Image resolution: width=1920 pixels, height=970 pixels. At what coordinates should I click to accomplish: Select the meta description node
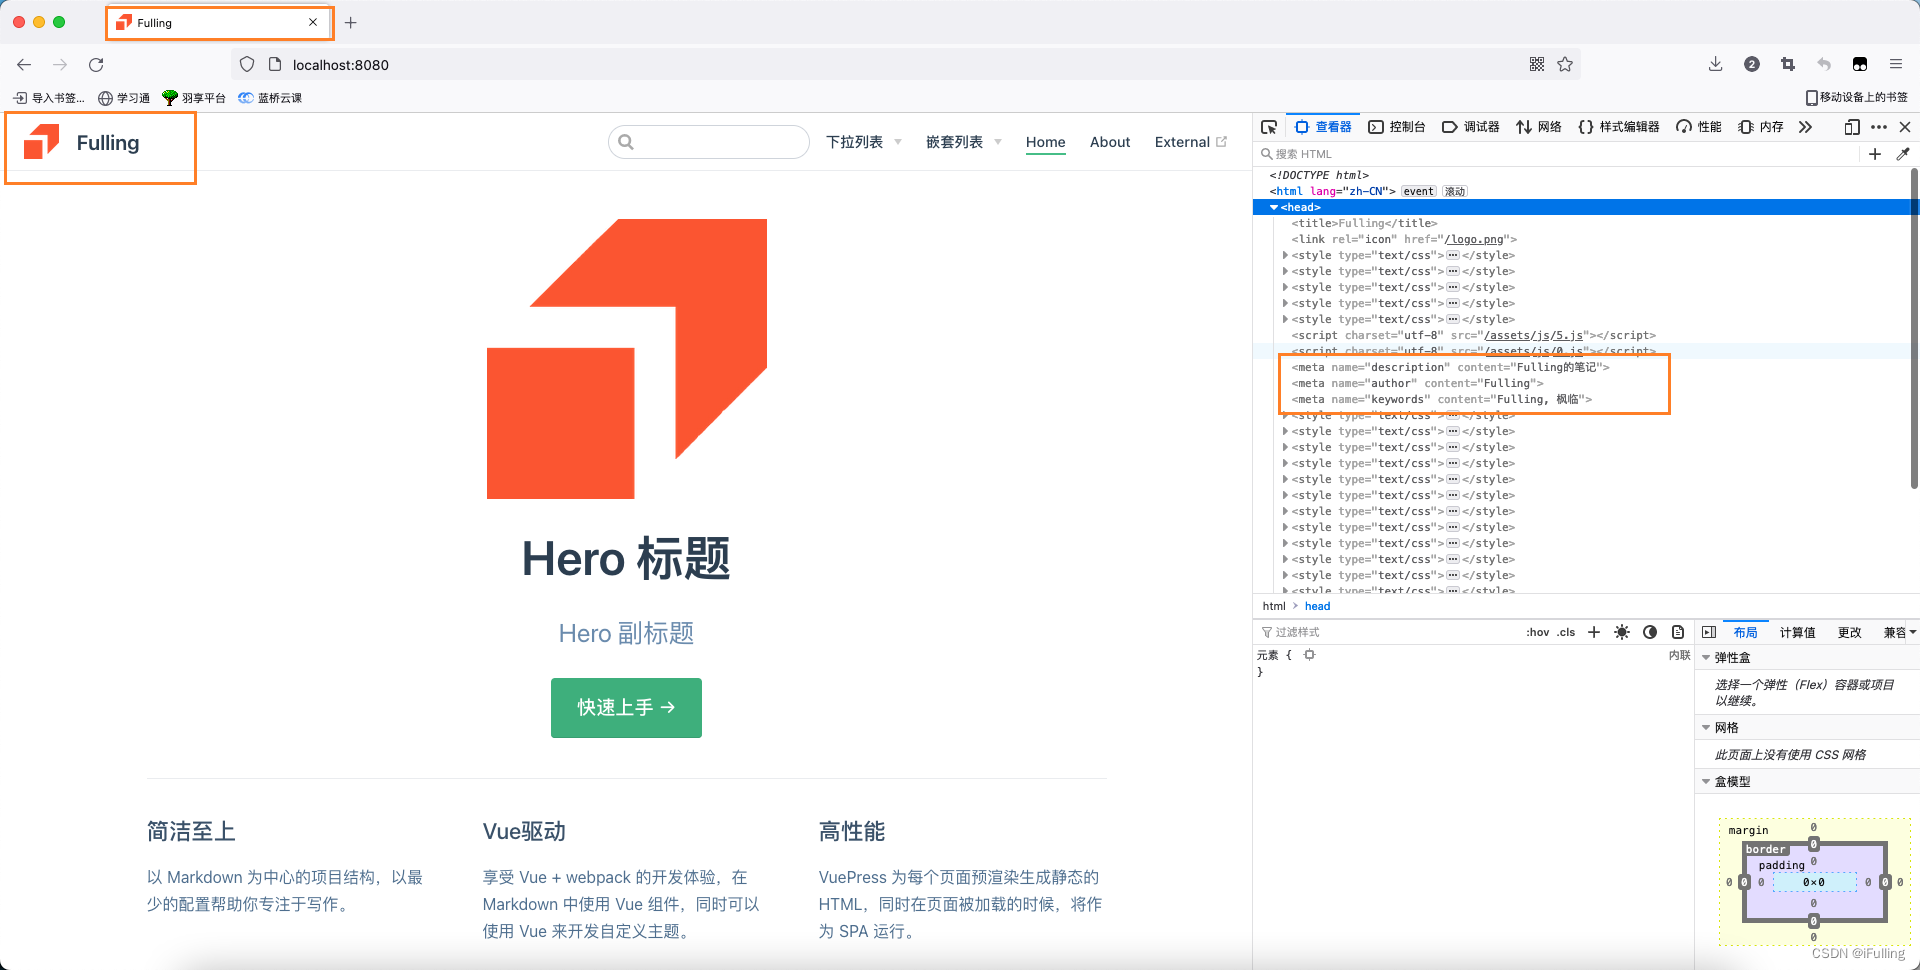pyautogui.click(x=1450, y=367)
